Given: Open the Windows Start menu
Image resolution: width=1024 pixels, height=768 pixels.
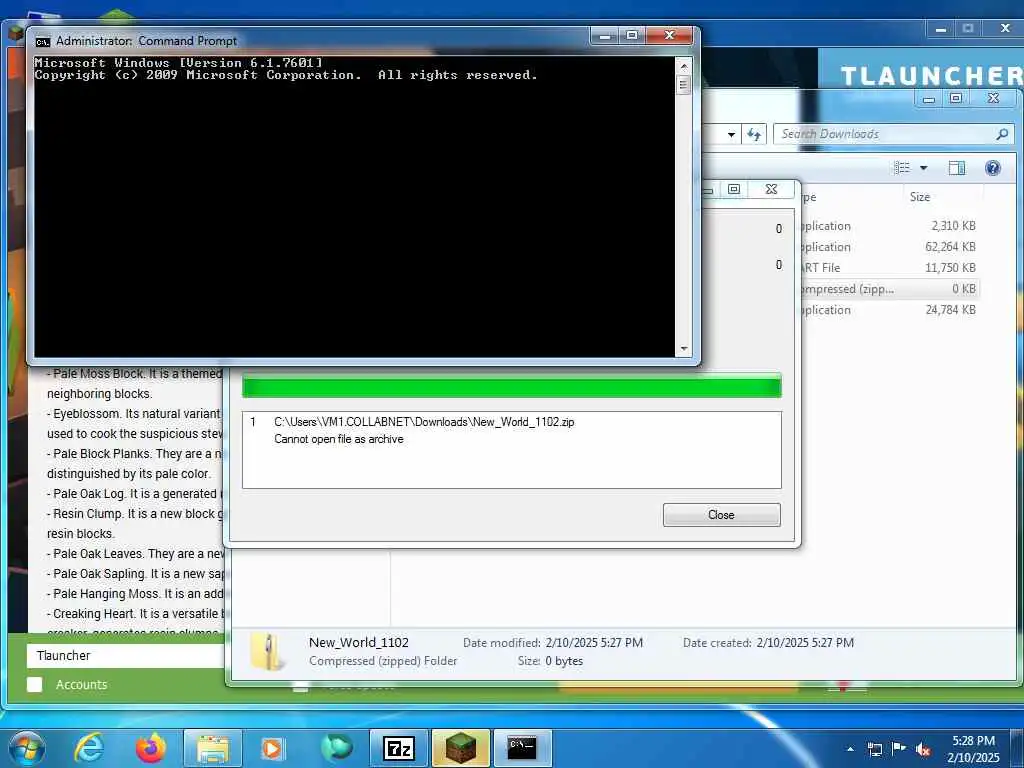Looking at the screenshot, I should [x=26, y=748].
